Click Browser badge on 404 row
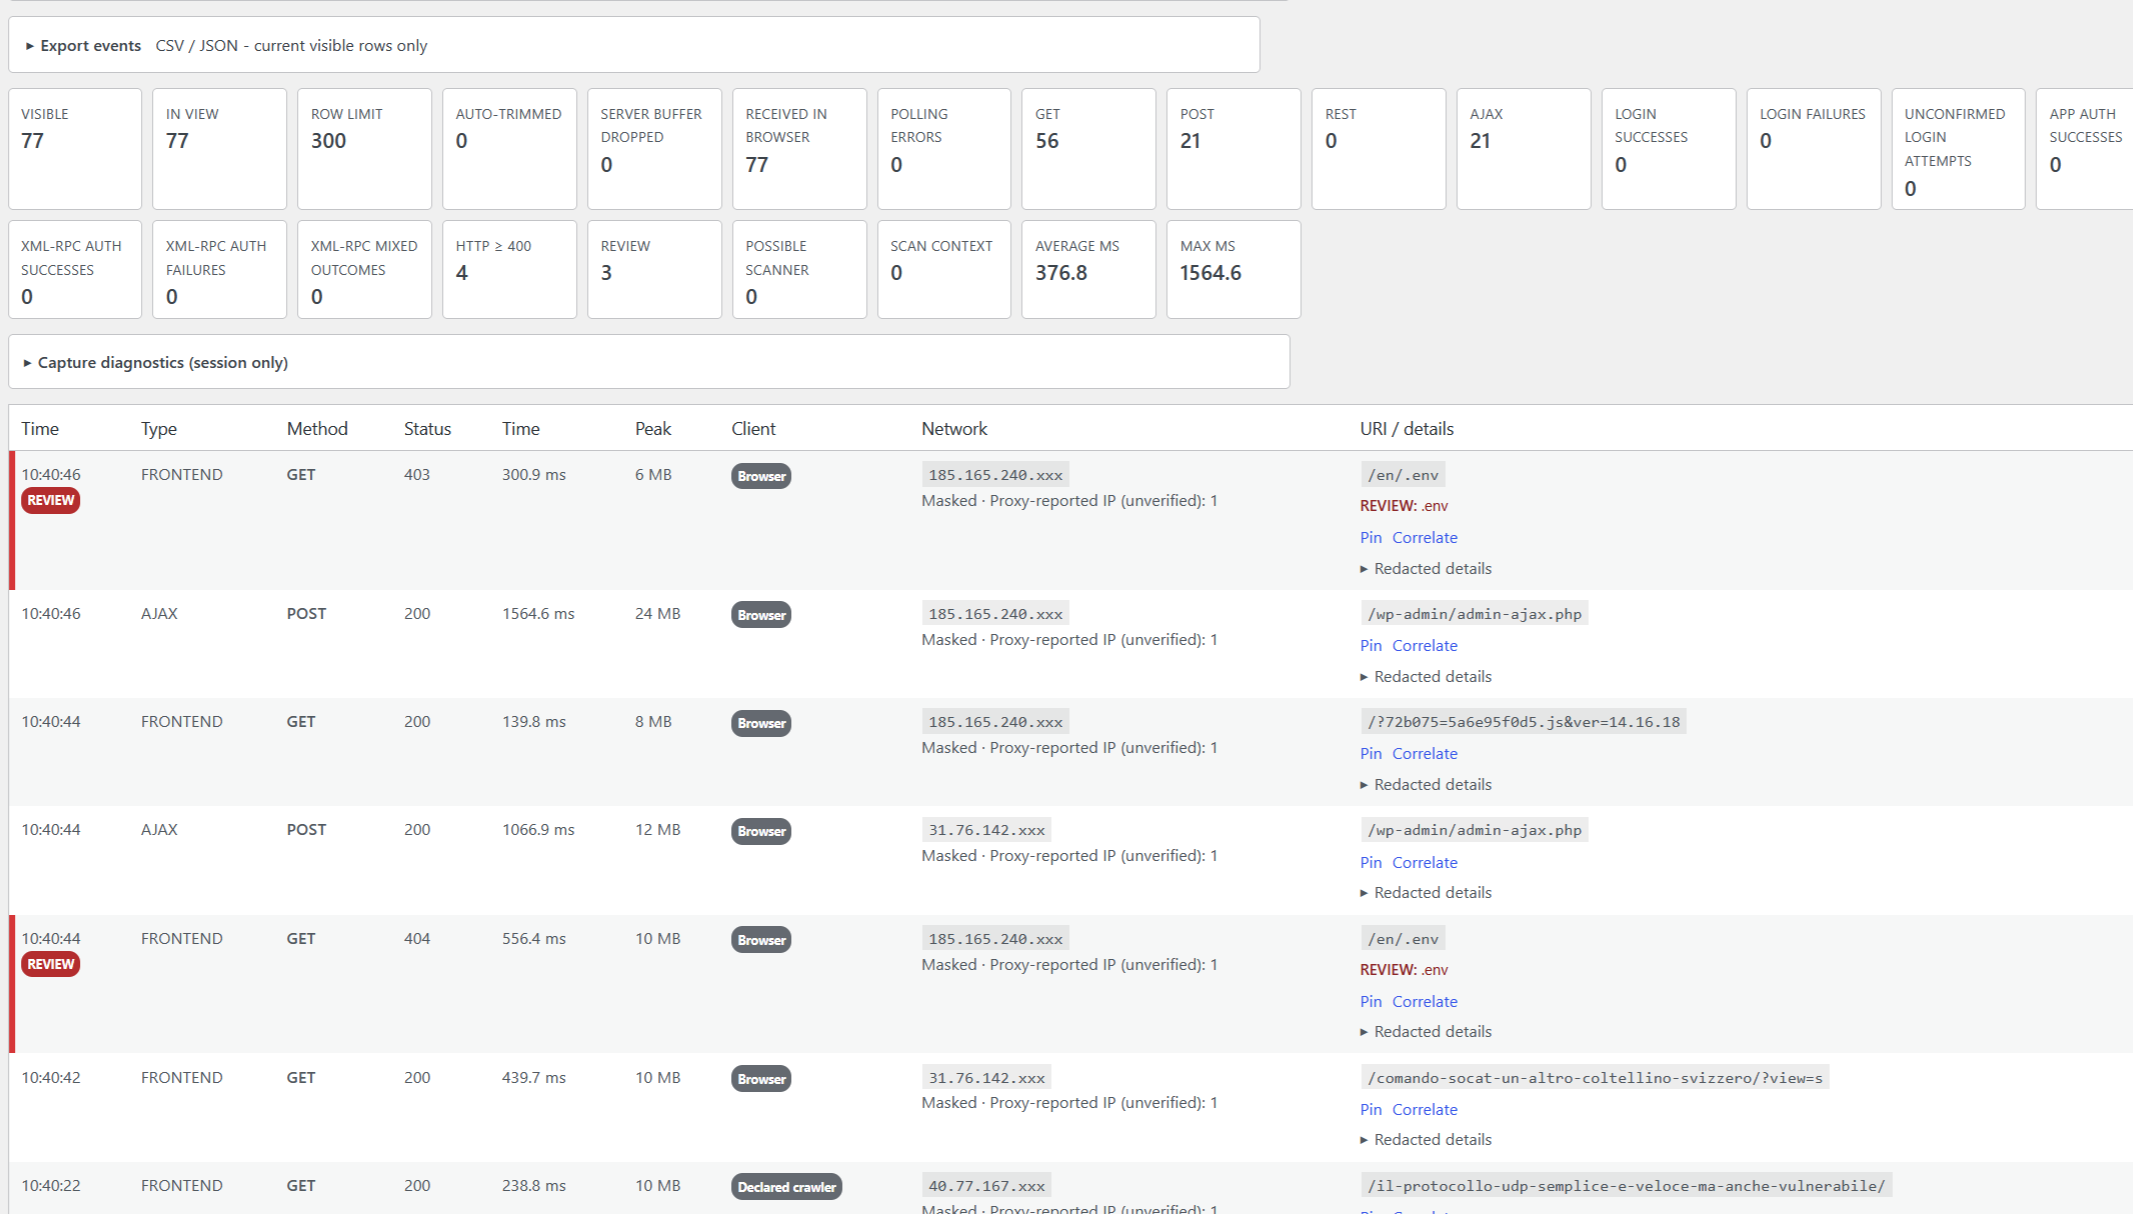This screenshot has width=2133, height=1214. pyautogui.click(x=761, y=940)
